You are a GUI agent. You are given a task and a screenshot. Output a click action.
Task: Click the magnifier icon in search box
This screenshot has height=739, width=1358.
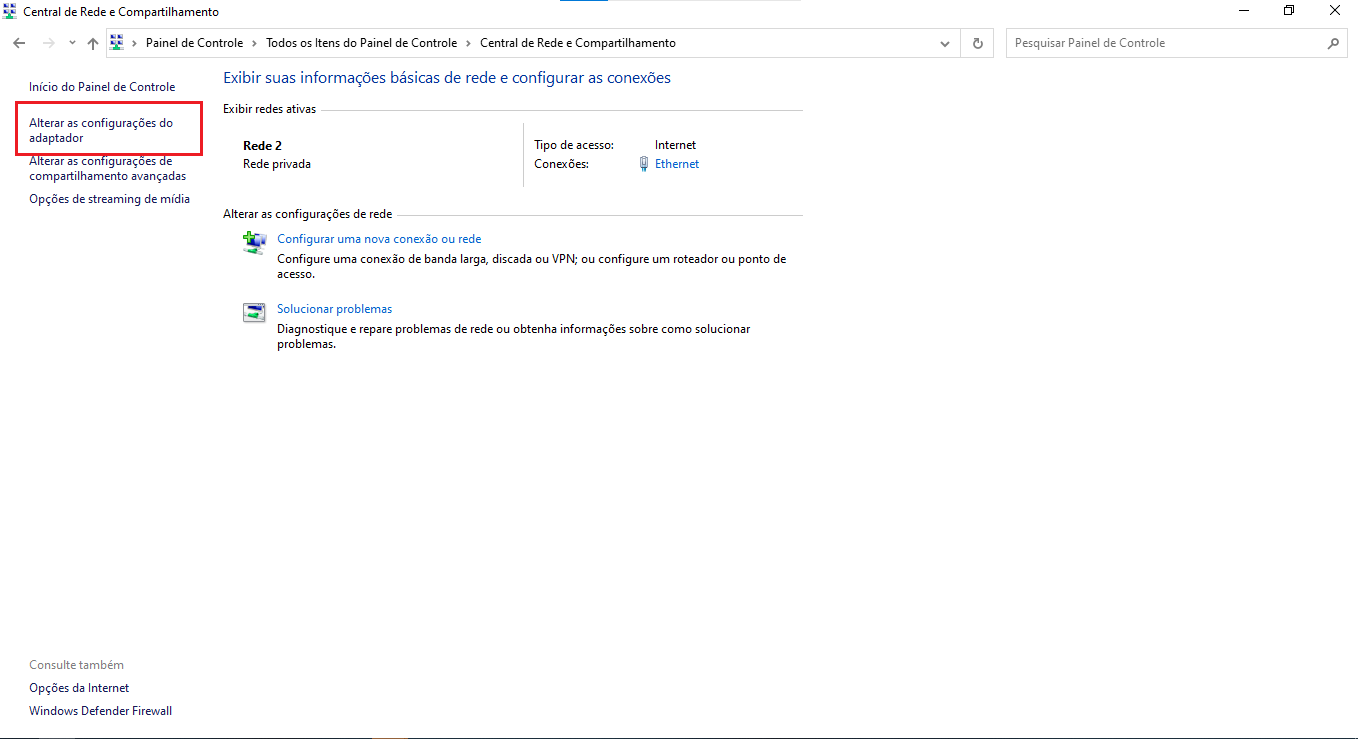(x=1333, y=43)
